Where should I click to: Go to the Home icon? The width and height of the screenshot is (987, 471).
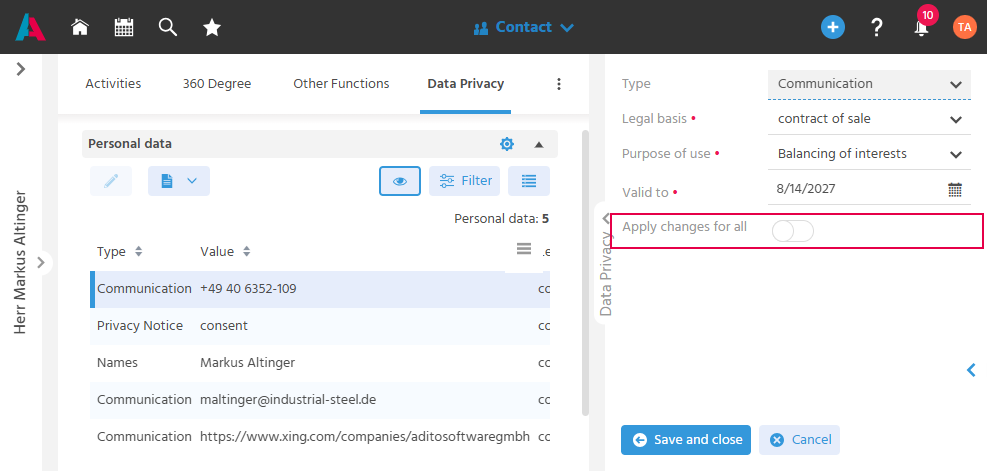pos(80,27)
